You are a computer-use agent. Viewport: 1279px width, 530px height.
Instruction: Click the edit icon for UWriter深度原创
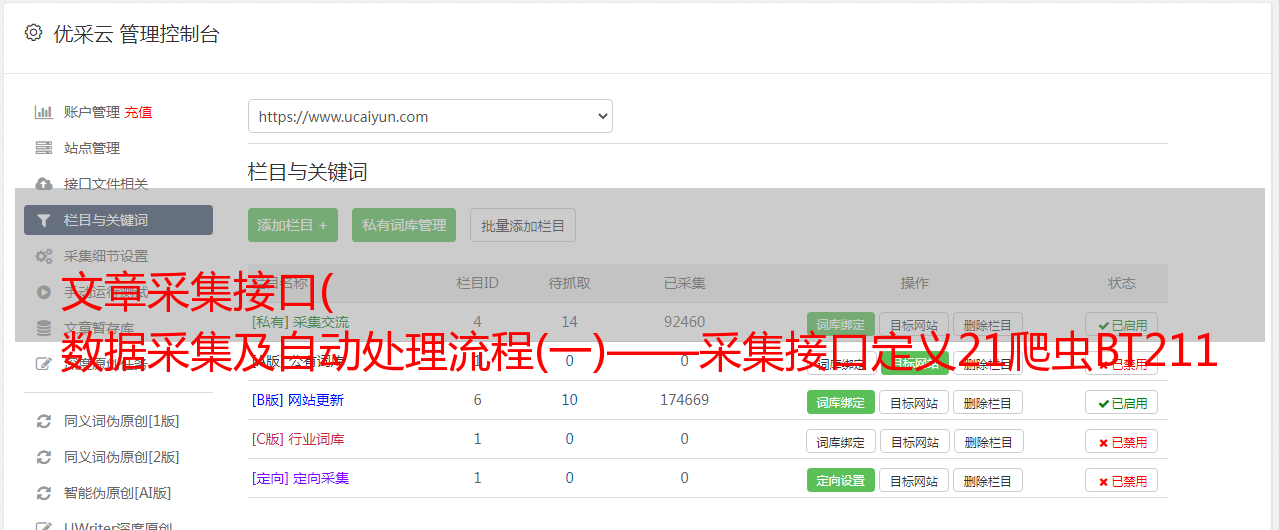click(43, 526)
